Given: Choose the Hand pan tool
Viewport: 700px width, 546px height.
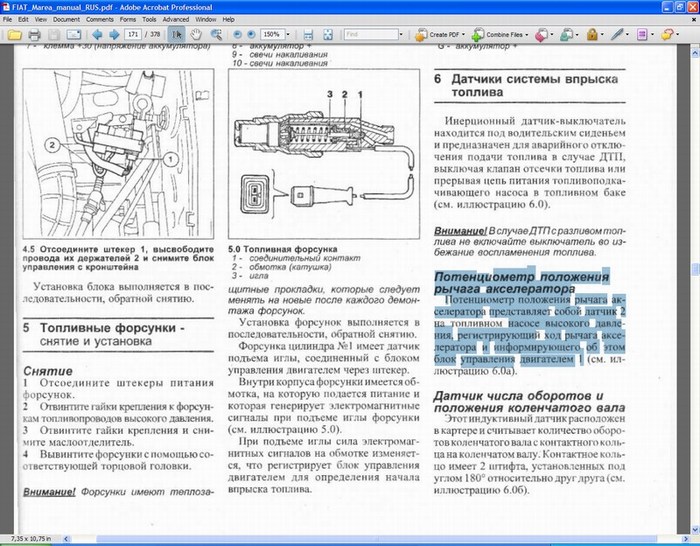Looking at the screenshot, I should point(198,34).
